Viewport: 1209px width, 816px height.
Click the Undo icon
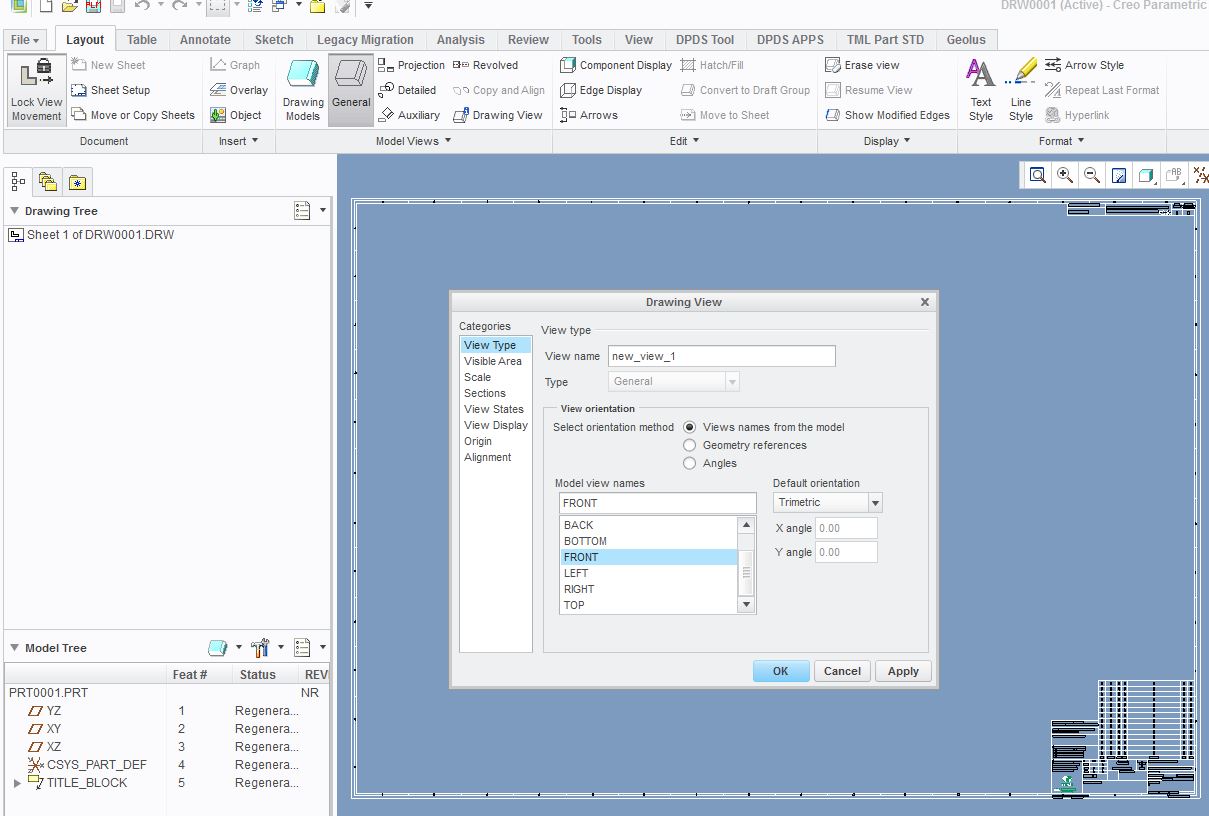tap(141, 6)
